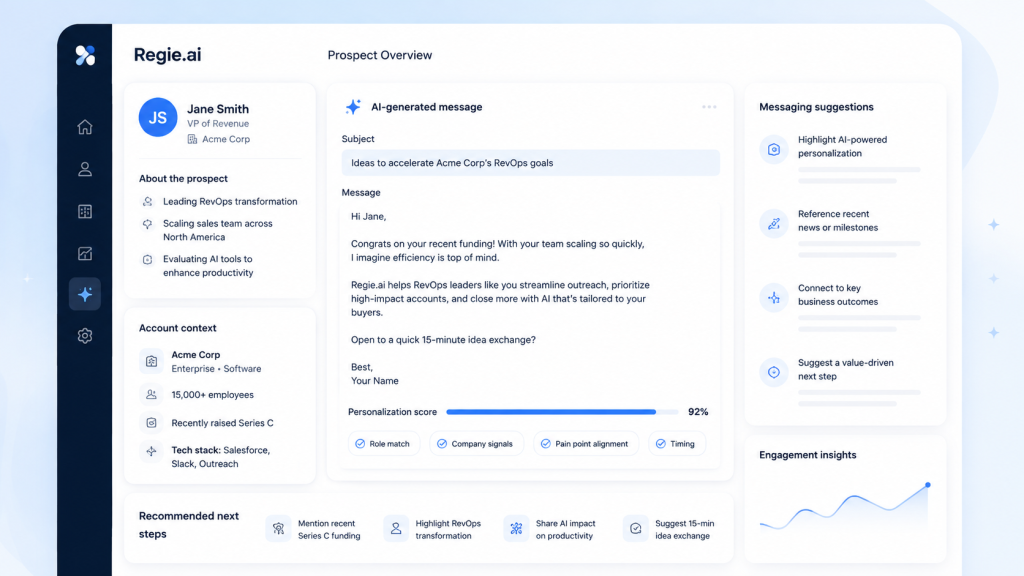Choose Reference recent news or milestones suggestion

840,232
